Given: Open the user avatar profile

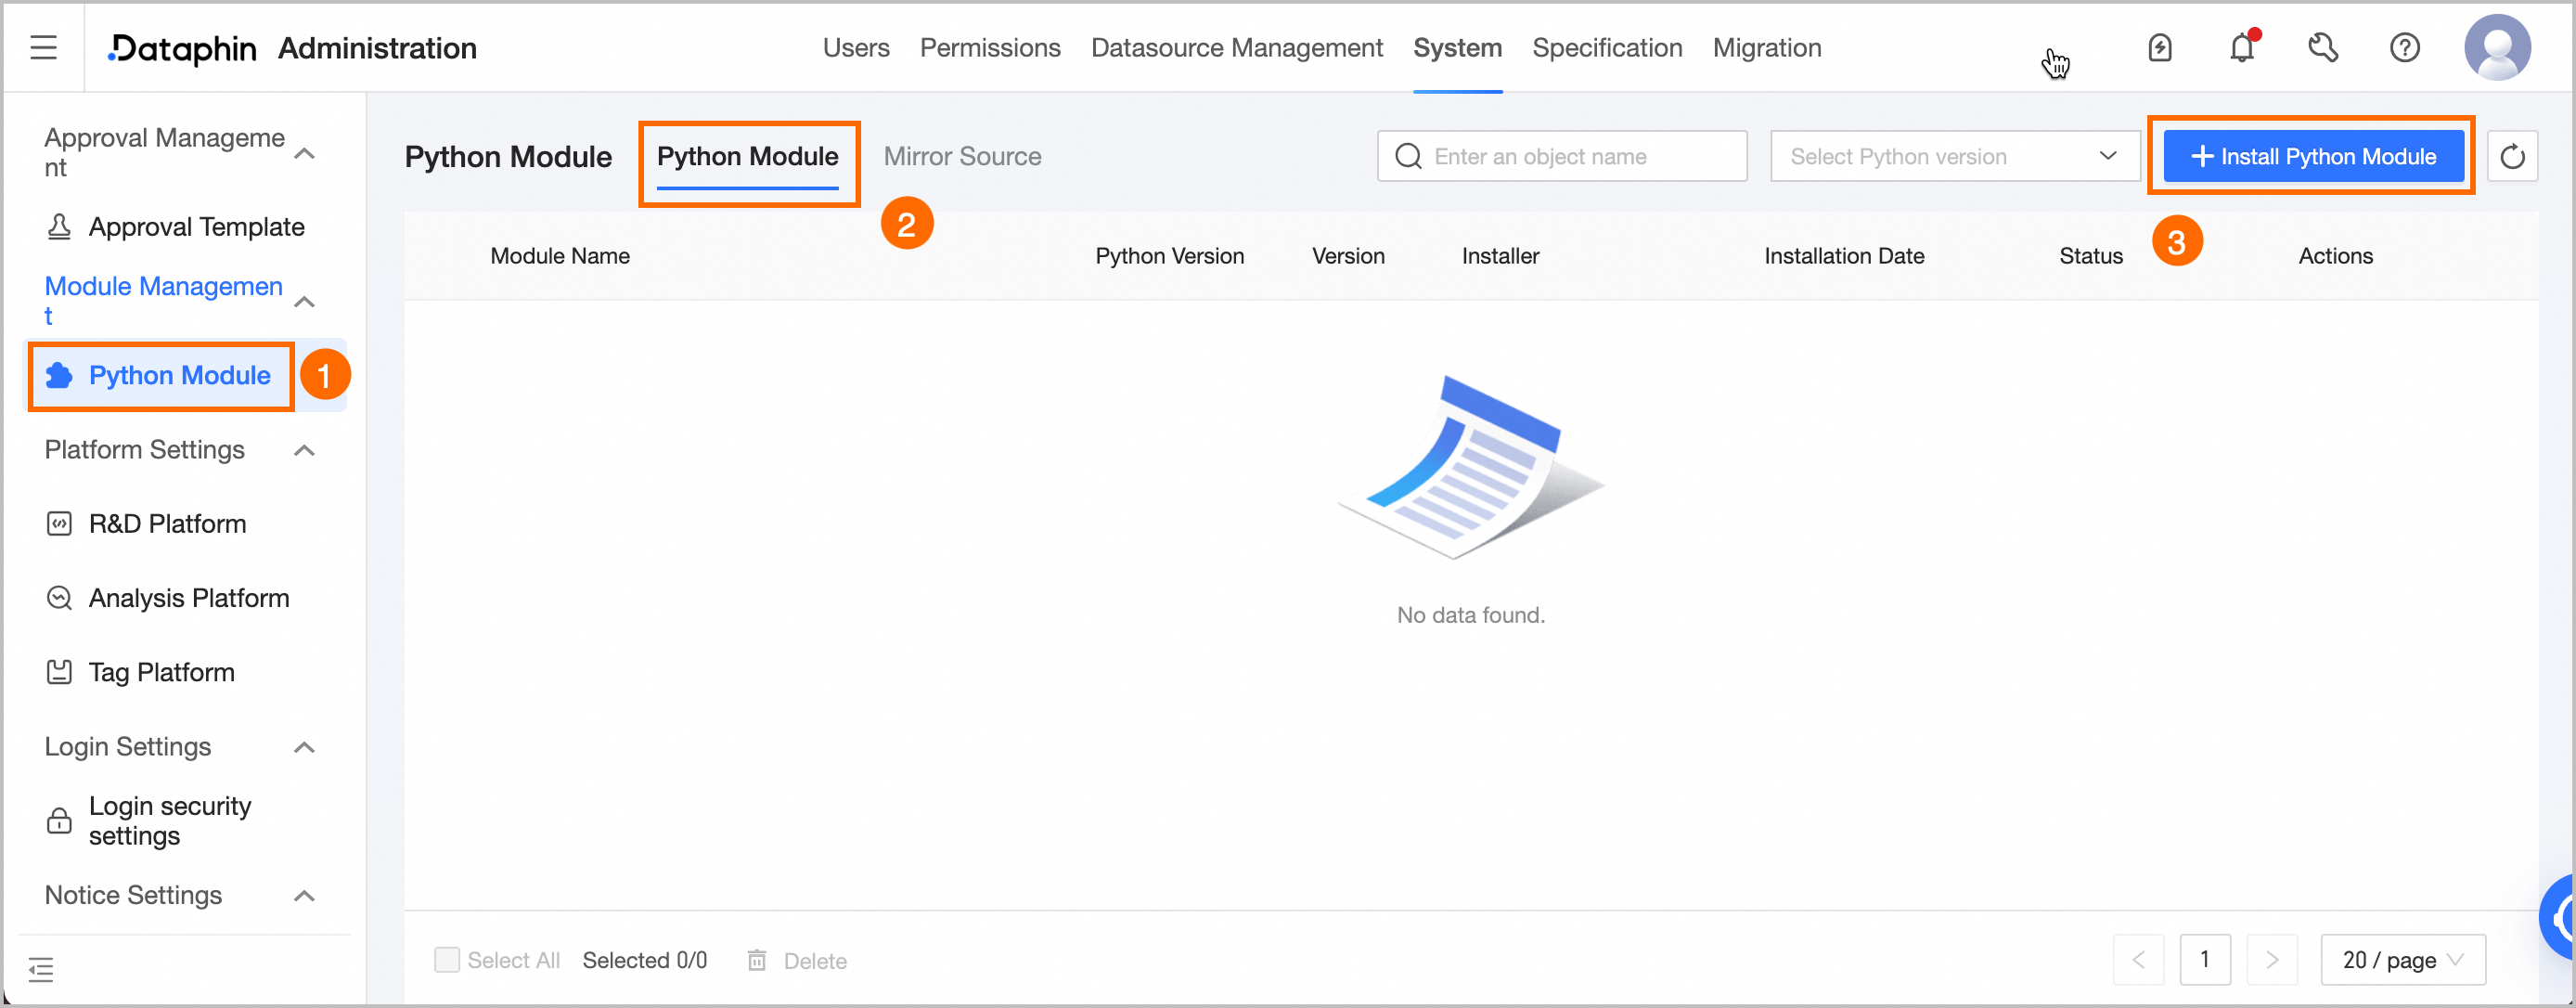Looking at the screenshot, I should [2496, 47].
